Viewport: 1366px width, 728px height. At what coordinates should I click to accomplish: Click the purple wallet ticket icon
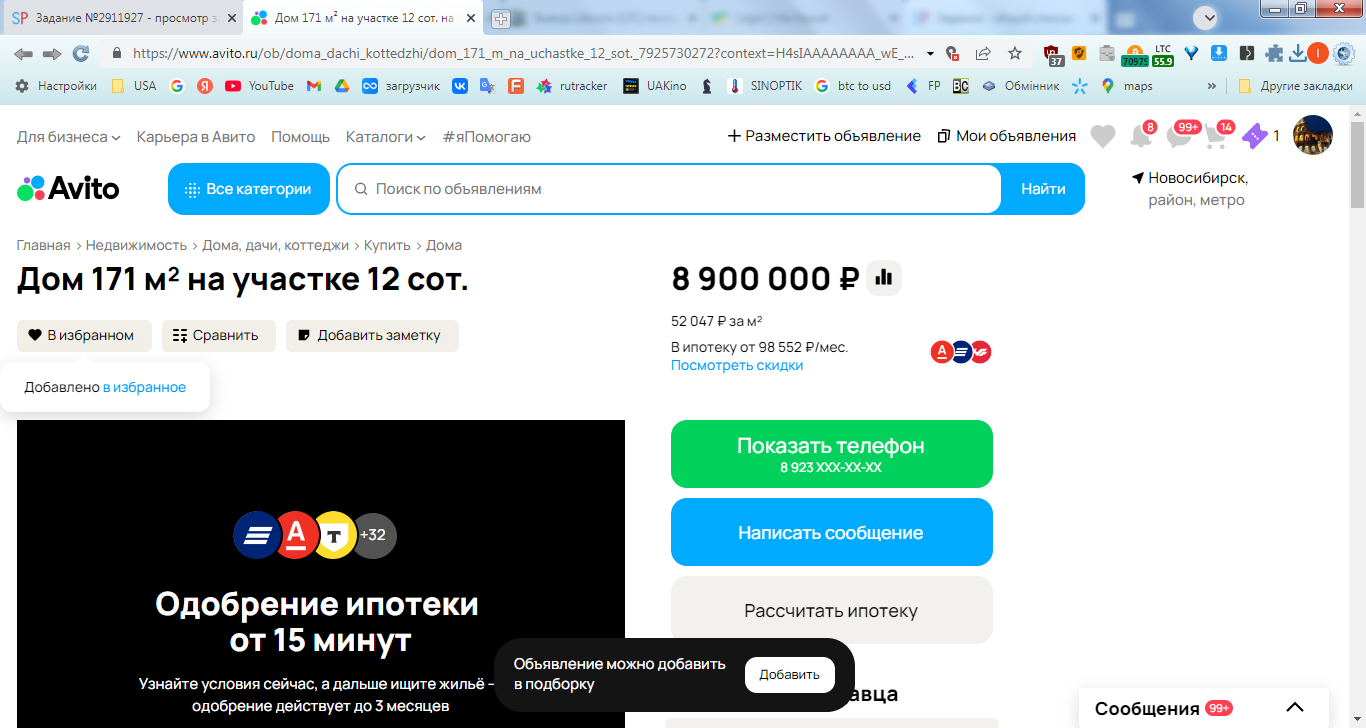tap(1254, 136)
